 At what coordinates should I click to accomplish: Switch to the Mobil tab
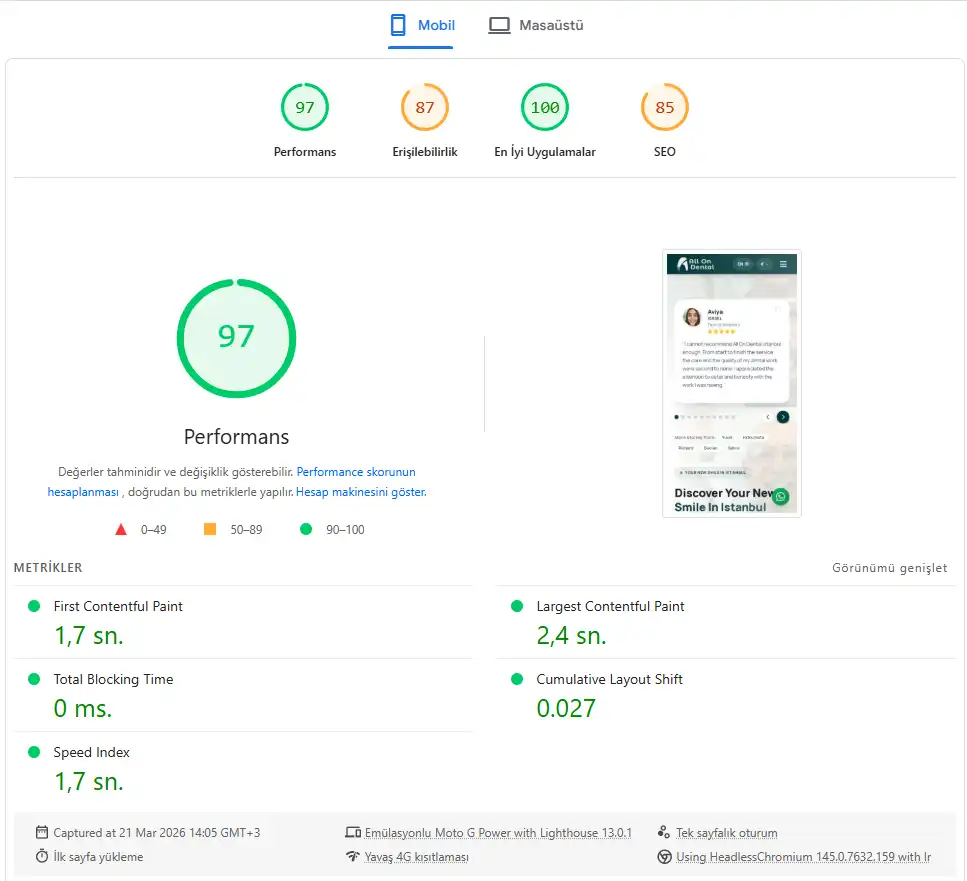421,25
